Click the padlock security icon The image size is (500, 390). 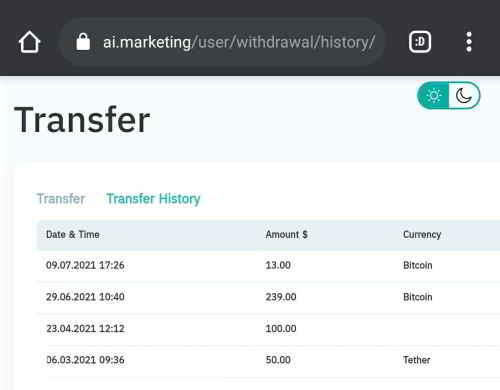(x=83, y=42)
